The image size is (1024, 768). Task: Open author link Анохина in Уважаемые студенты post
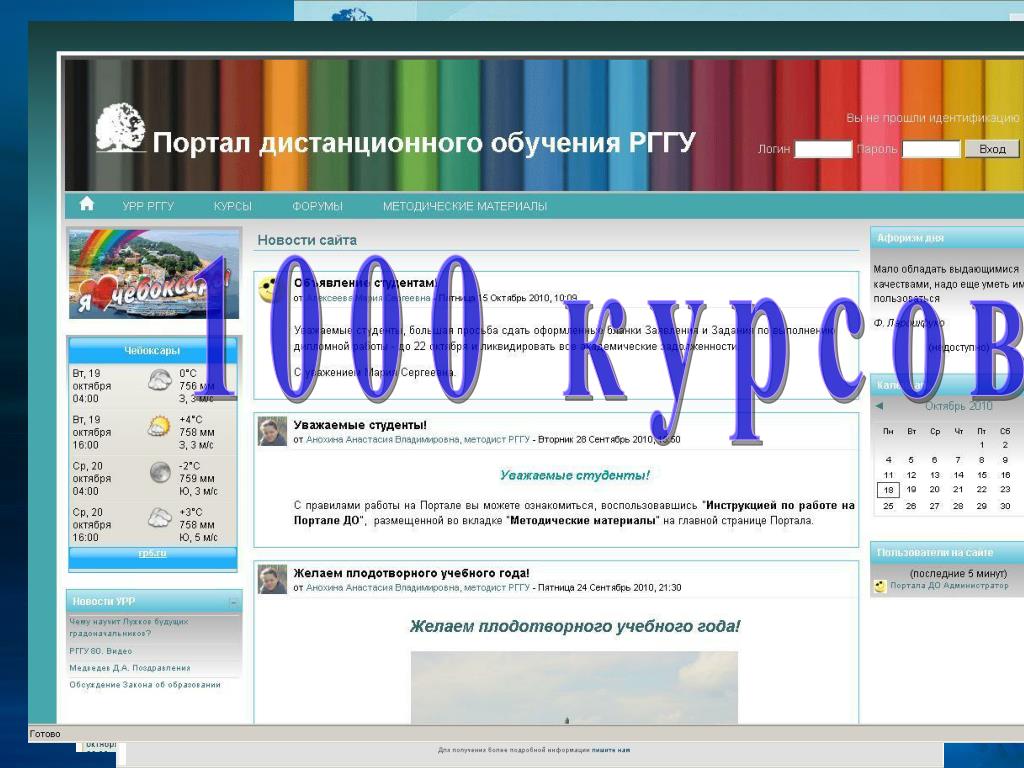click(418, 440)
